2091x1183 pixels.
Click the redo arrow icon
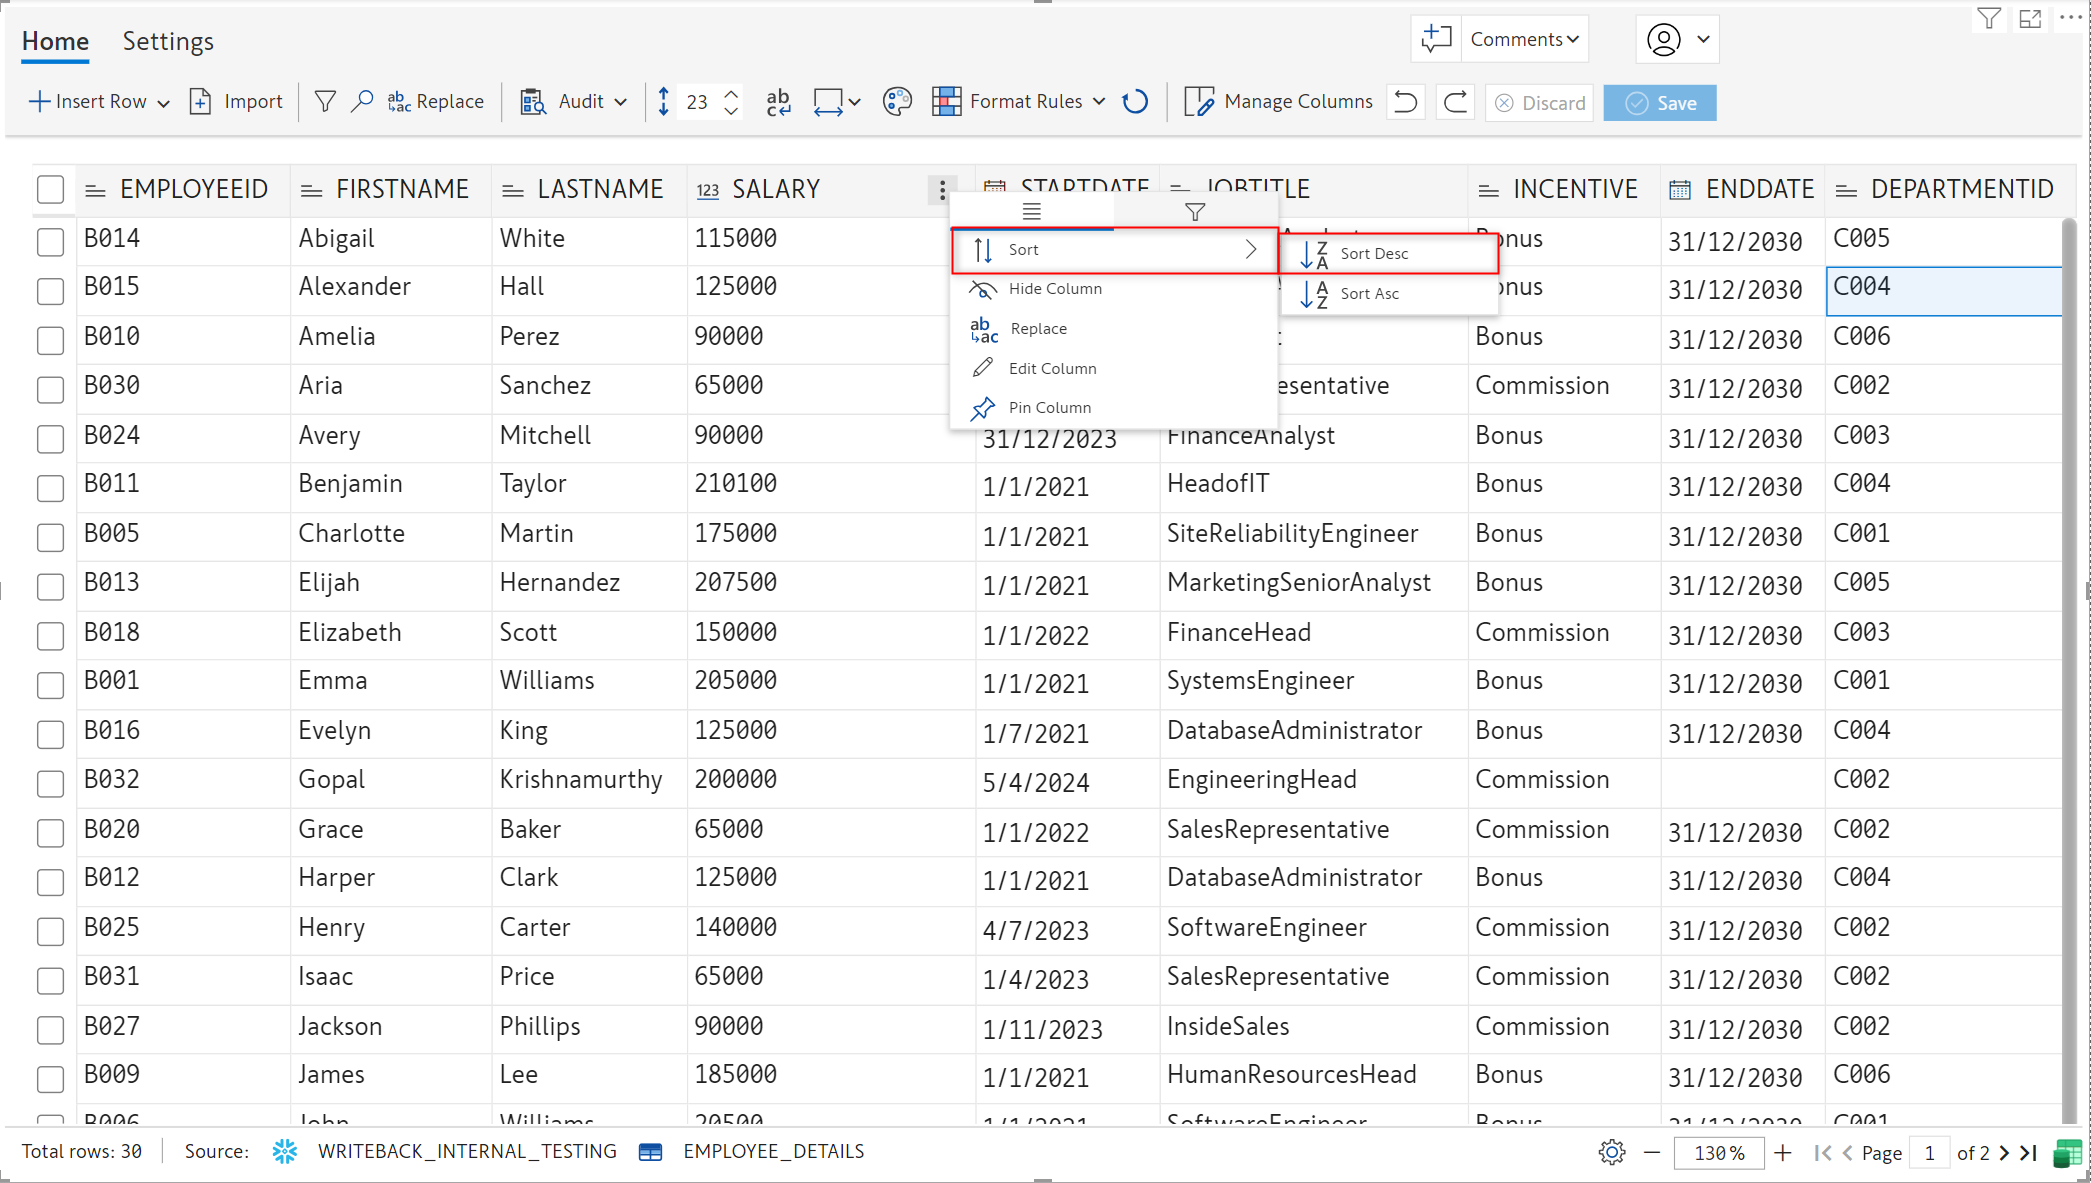[x=1456, y=102]
